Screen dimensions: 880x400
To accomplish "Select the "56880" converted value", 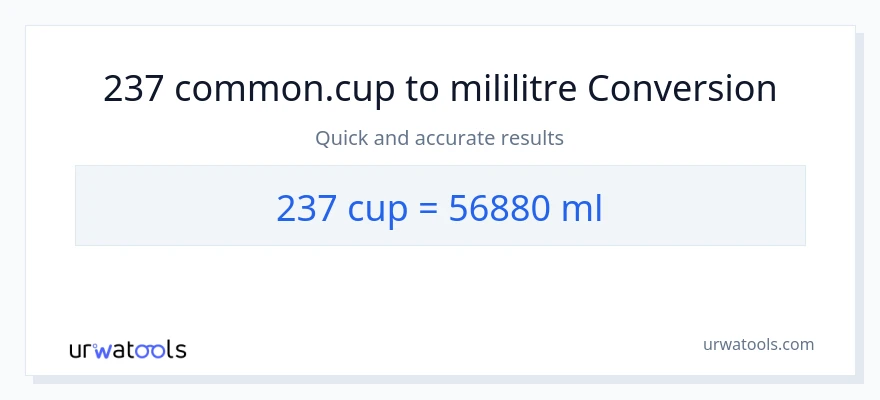I will point(498,207).
